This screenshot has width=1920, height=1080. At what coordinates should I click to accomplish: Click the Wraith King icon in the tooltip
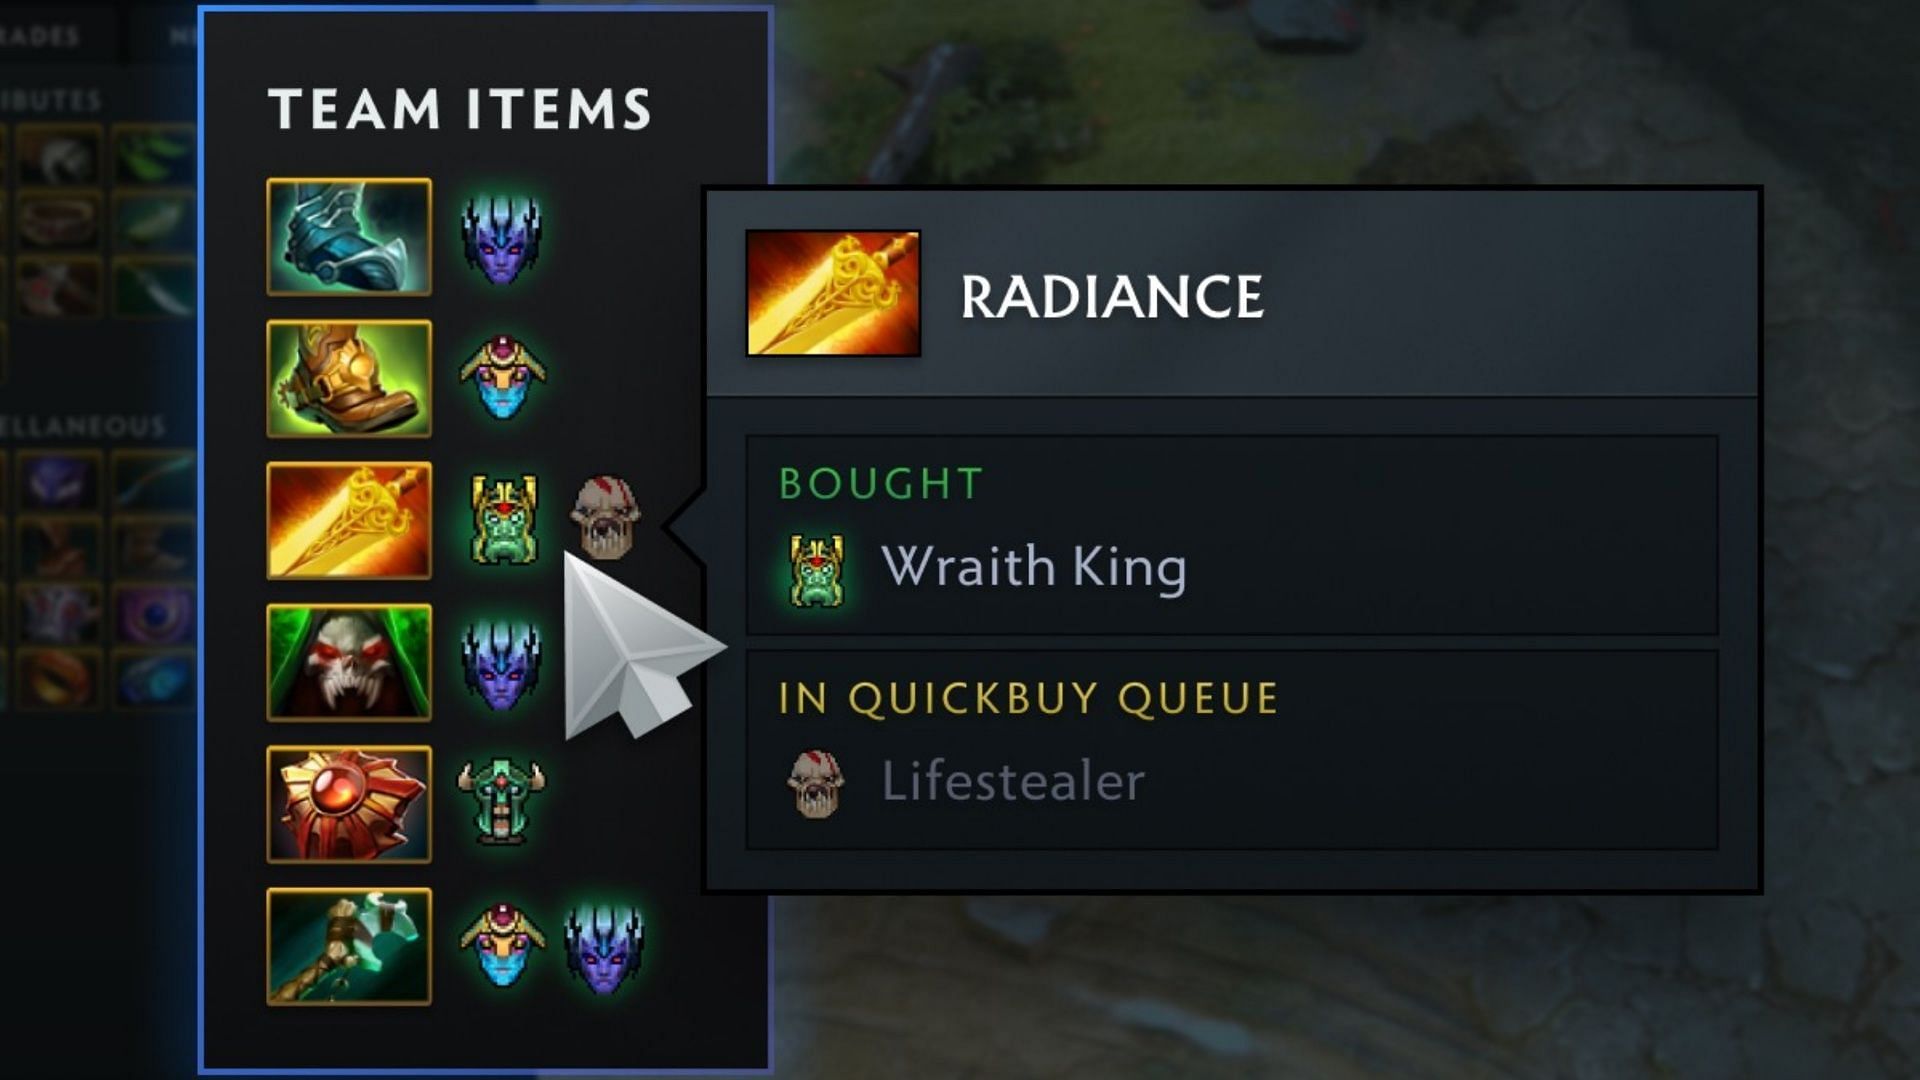click(x=817, y=571)
